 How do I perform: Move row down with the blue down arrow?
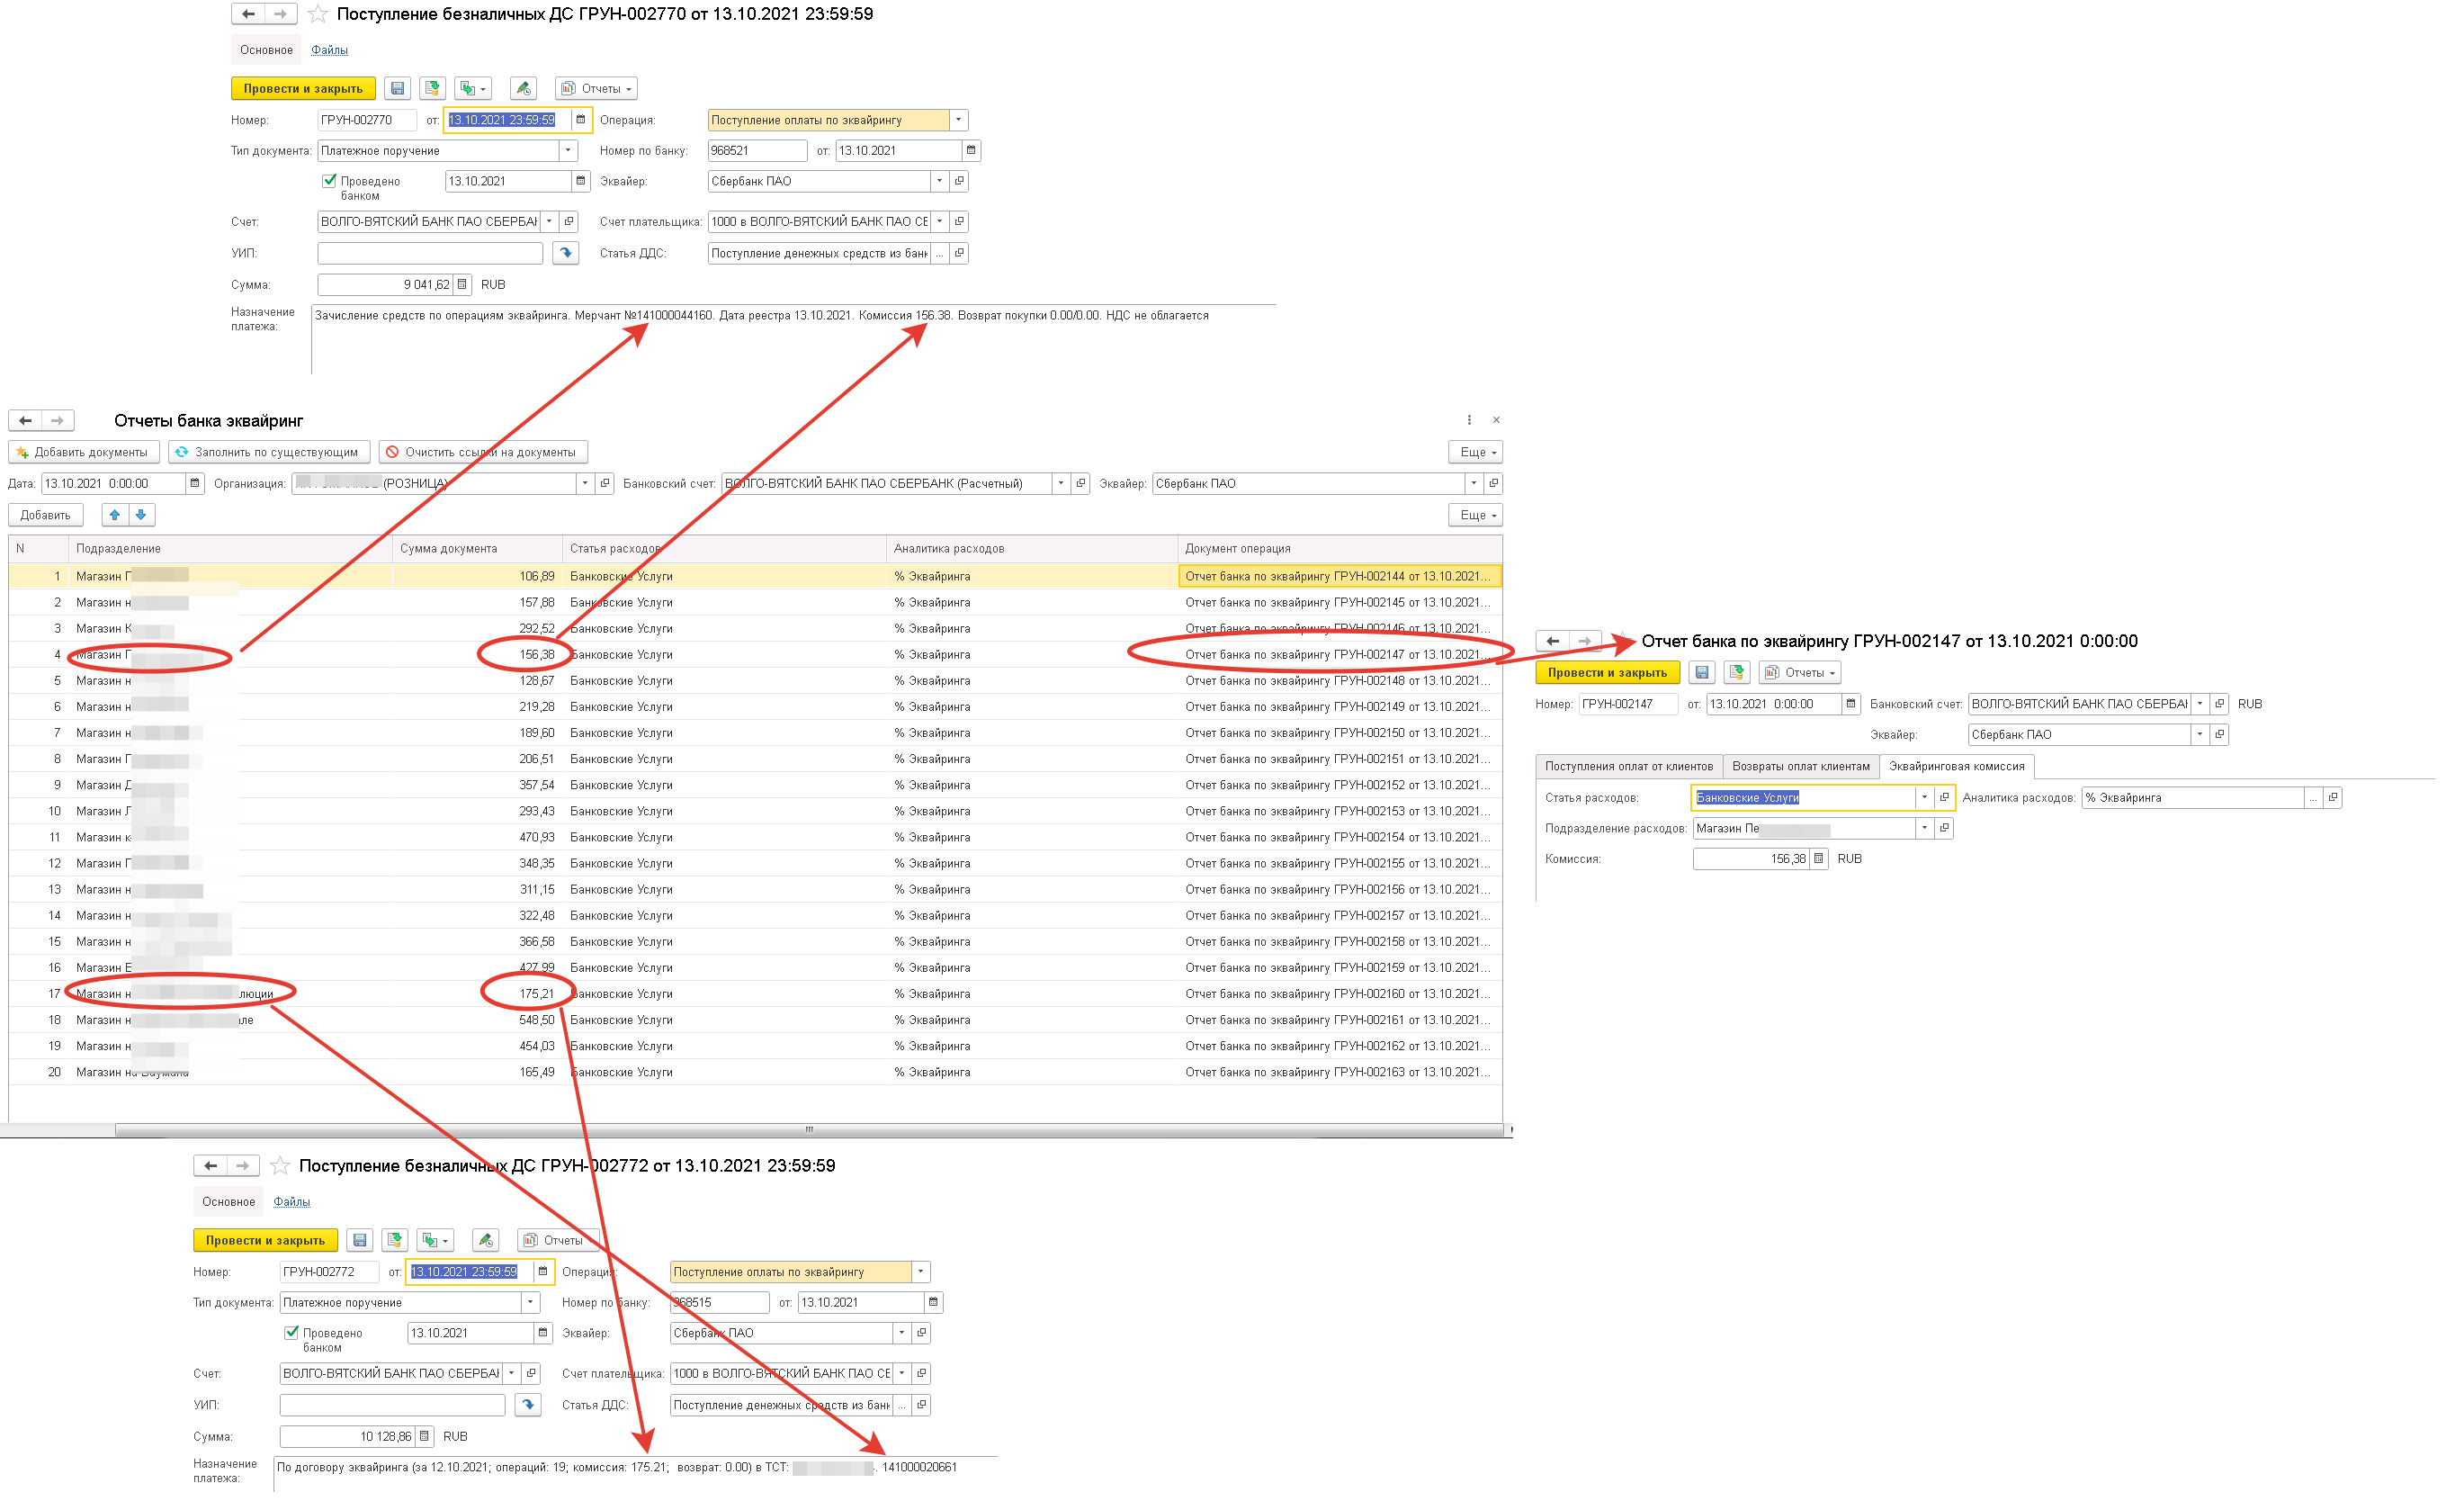[x=141, y=515]
